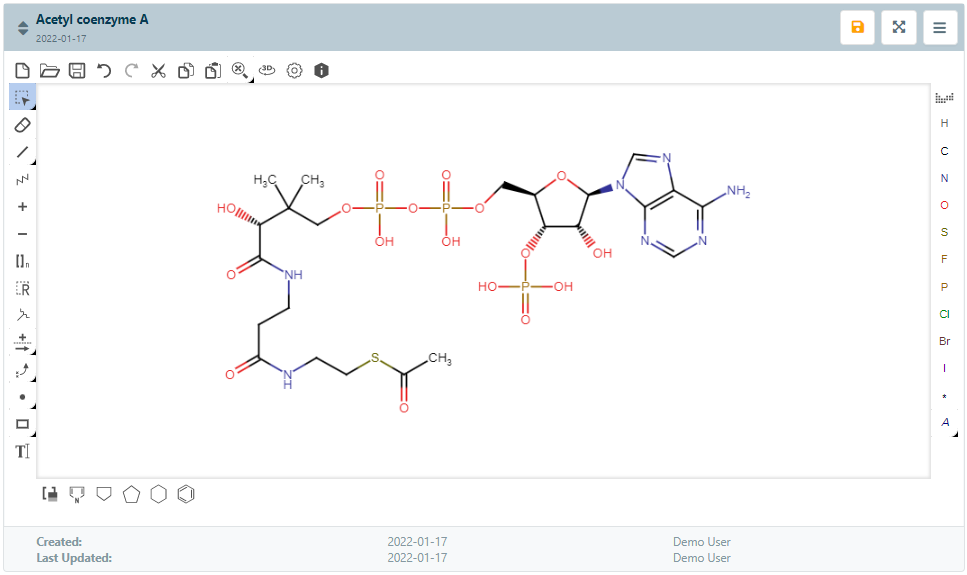Click the cut scissors icon
The image size is (967, 575).
click(158, 70)
